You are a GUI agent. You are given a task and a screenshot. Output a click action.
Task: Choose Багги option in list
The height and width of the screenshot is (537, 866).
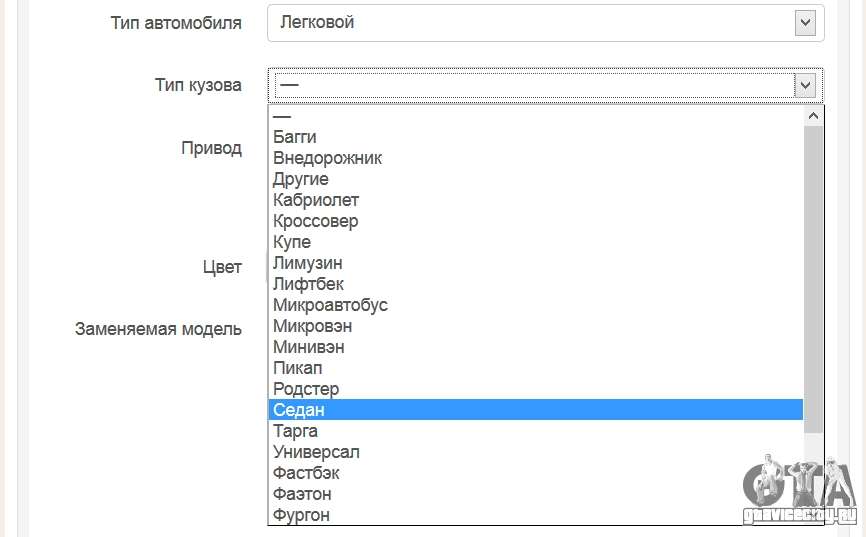tap(535, 137)
